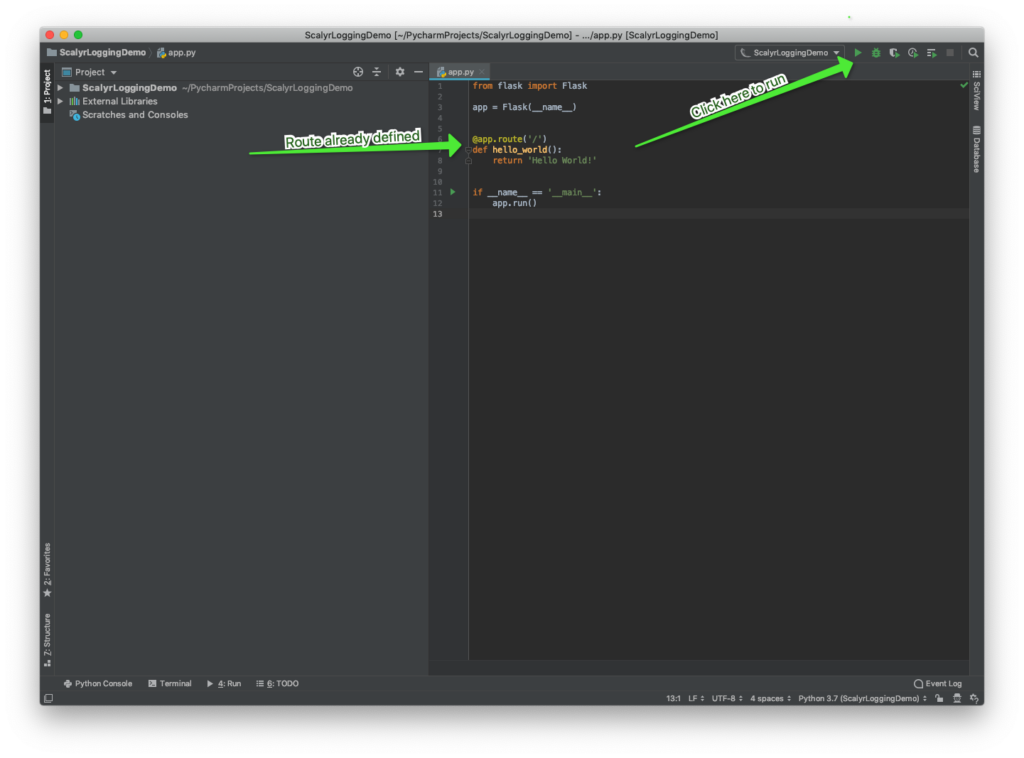The height and width of the screenshot is (758, 1024).
Task: Toggle the read-only lock icon in status bar
Action: point(938,698)
